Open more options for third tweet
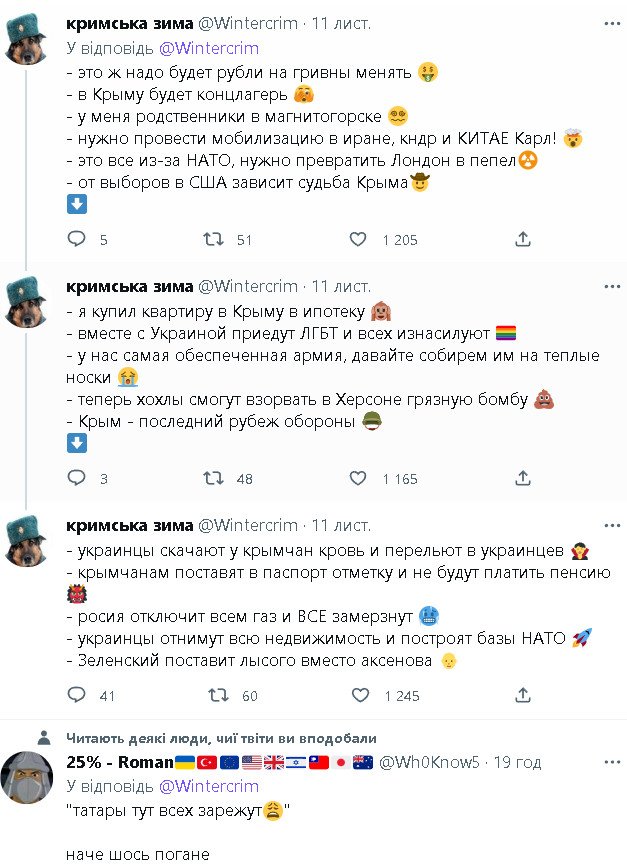 [609, 526]
